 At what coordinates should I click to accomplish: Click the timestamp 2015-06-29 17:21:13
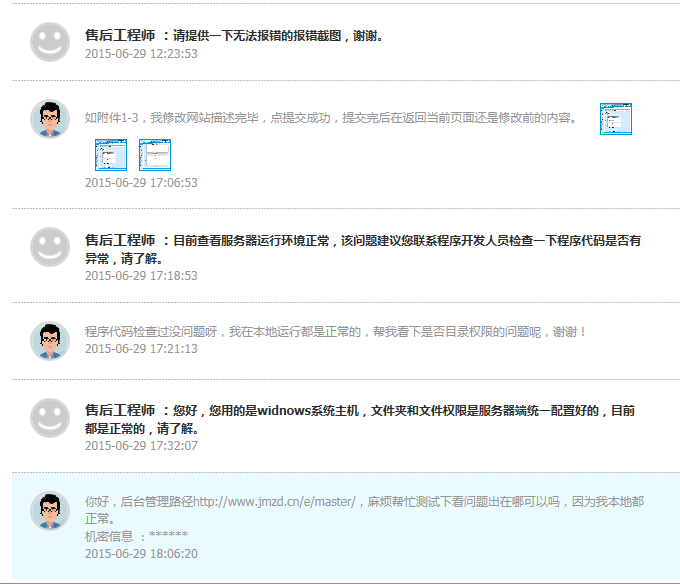pyautogui.click(x=141, y=349)
